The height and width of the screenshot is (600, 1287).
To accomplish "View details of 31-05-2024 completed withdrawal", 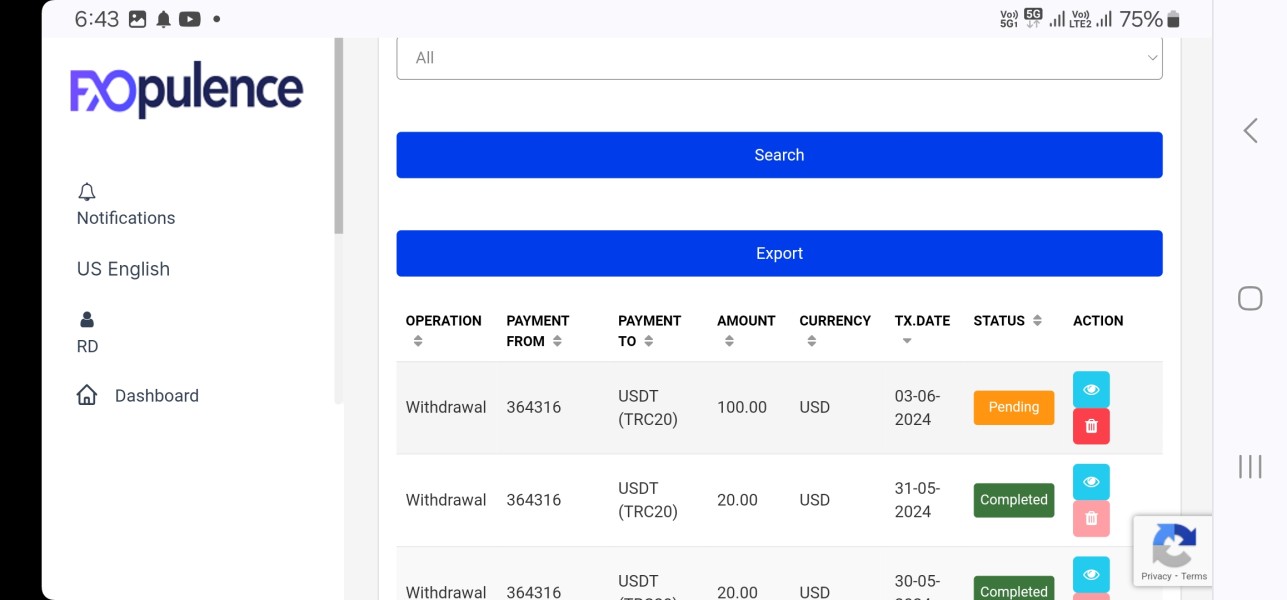I will click(1091, 482).
